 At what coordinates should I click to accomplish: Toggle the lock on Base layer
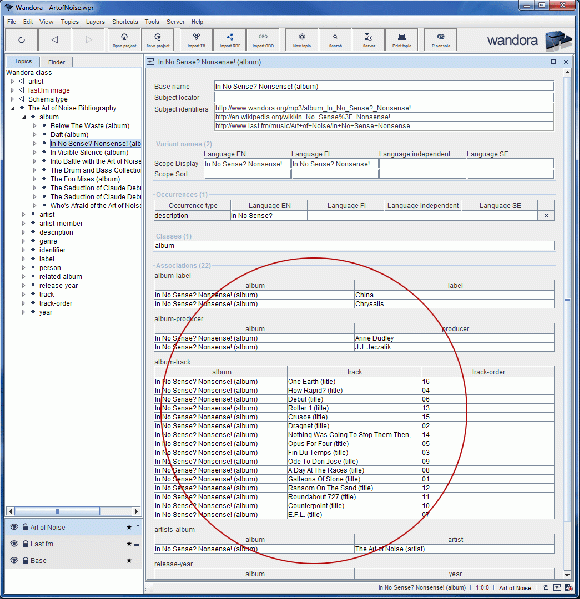click(25, 560)
